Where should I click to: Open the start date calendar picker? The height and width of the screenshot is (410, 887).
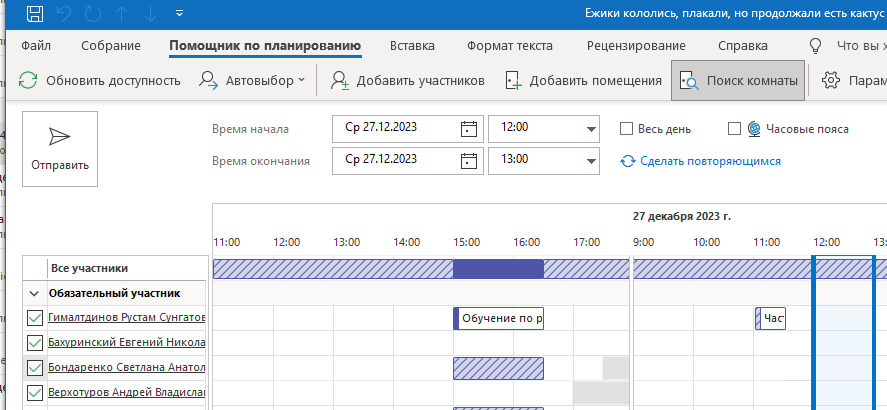(469, 128)
